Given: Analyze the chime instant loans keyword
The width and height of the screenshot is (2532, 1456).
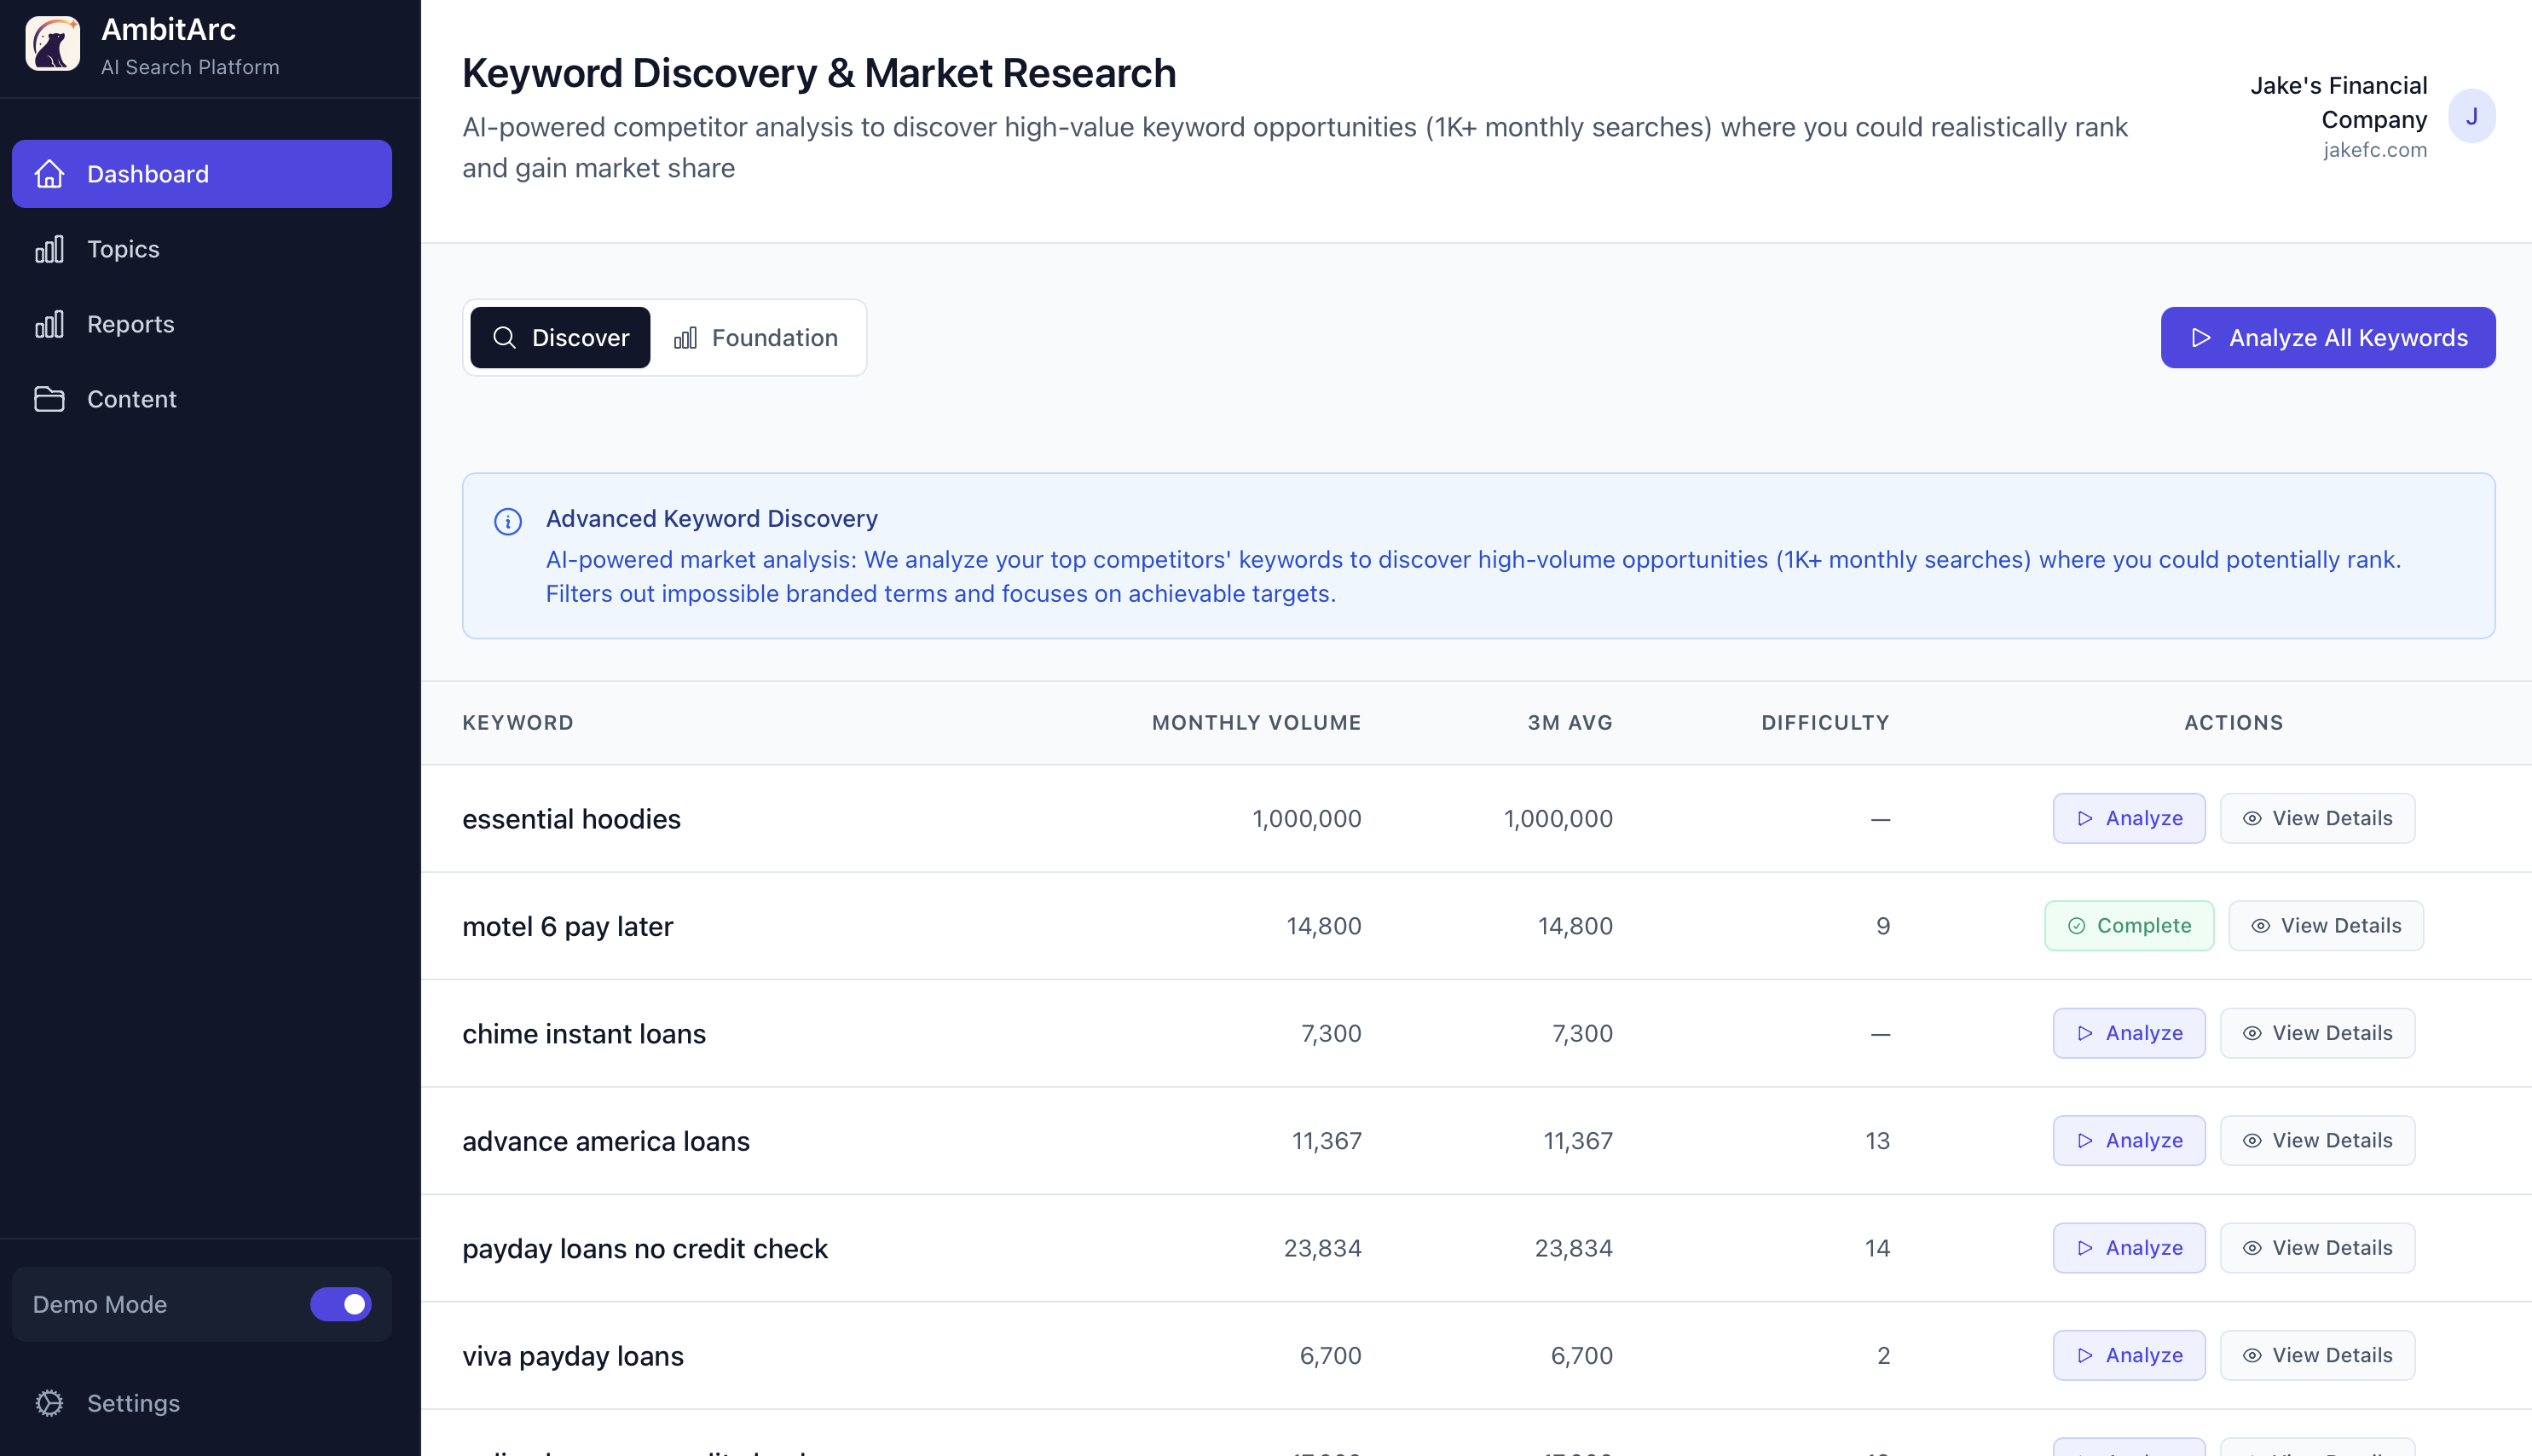Looking at the screenshot, I should click(x=2129, y=1033).
